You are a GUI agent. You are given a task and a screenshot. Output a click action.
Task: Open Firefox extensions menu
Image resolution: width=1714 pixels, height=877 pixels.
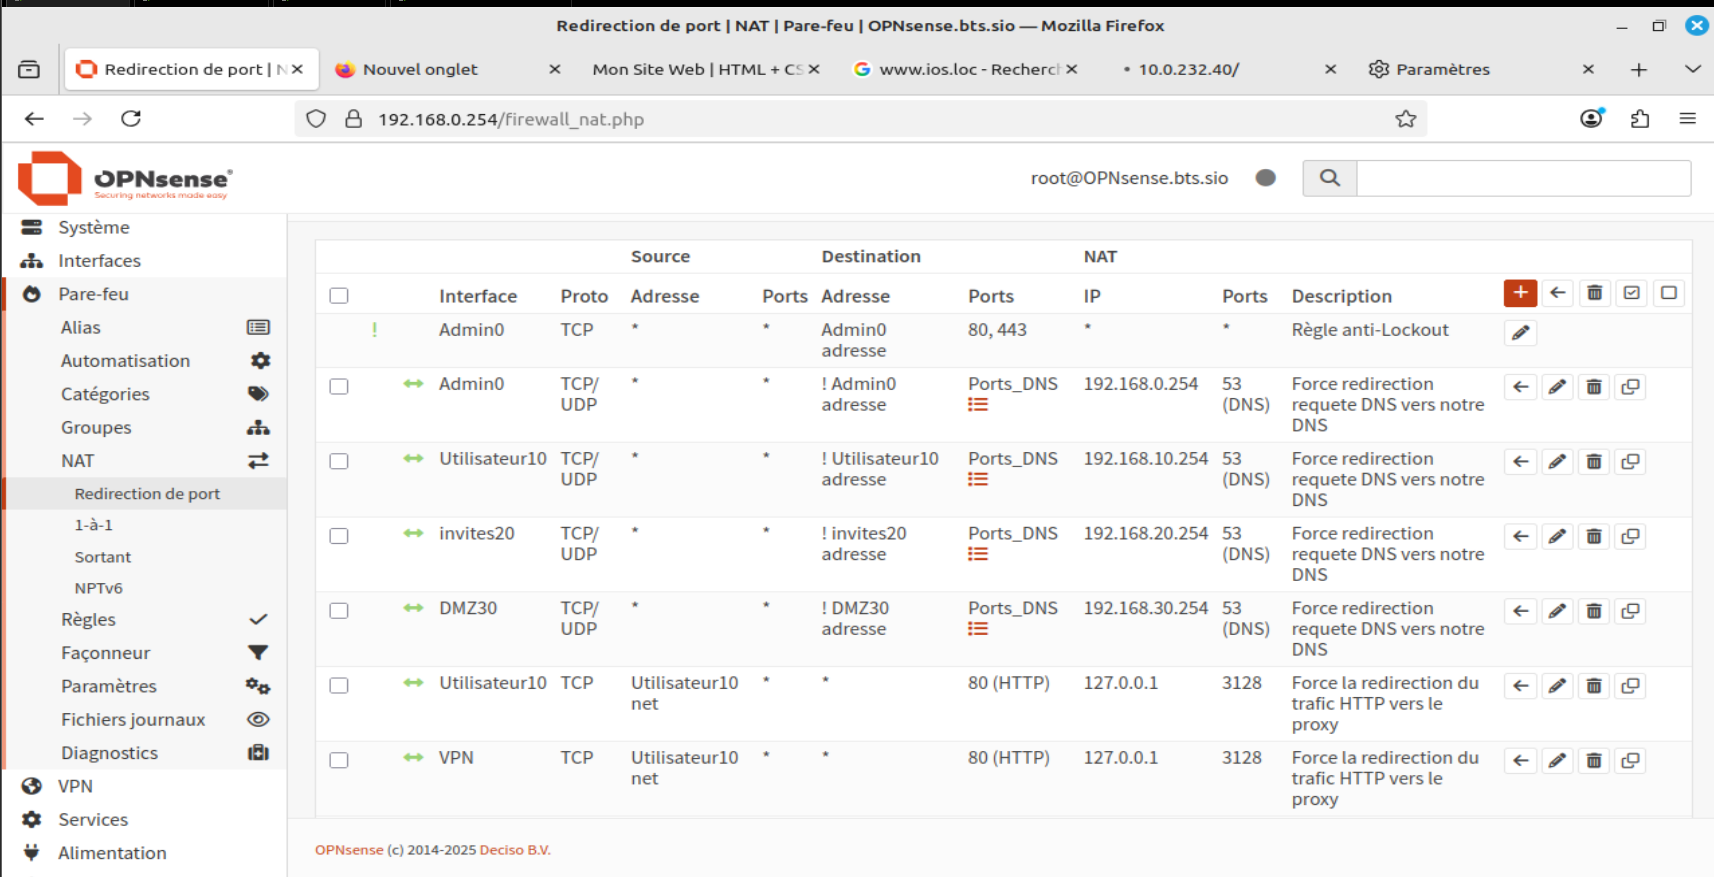click(1640, 119)
